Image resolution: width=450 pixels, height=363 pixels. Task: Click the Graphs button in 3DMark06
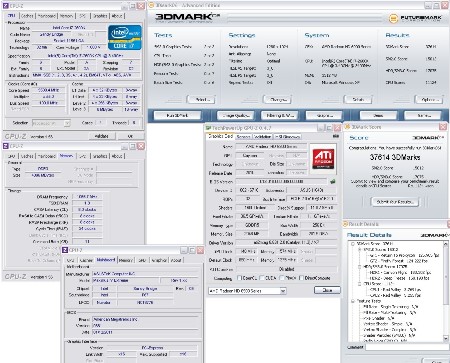coord(324,116)
